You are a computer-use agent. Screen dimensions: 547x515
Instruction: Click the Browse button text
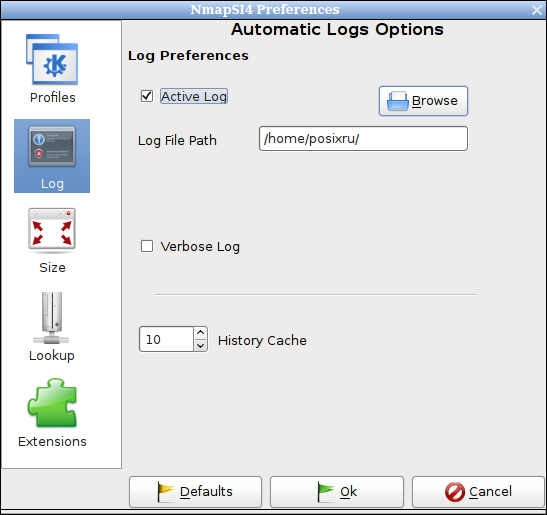435,100
